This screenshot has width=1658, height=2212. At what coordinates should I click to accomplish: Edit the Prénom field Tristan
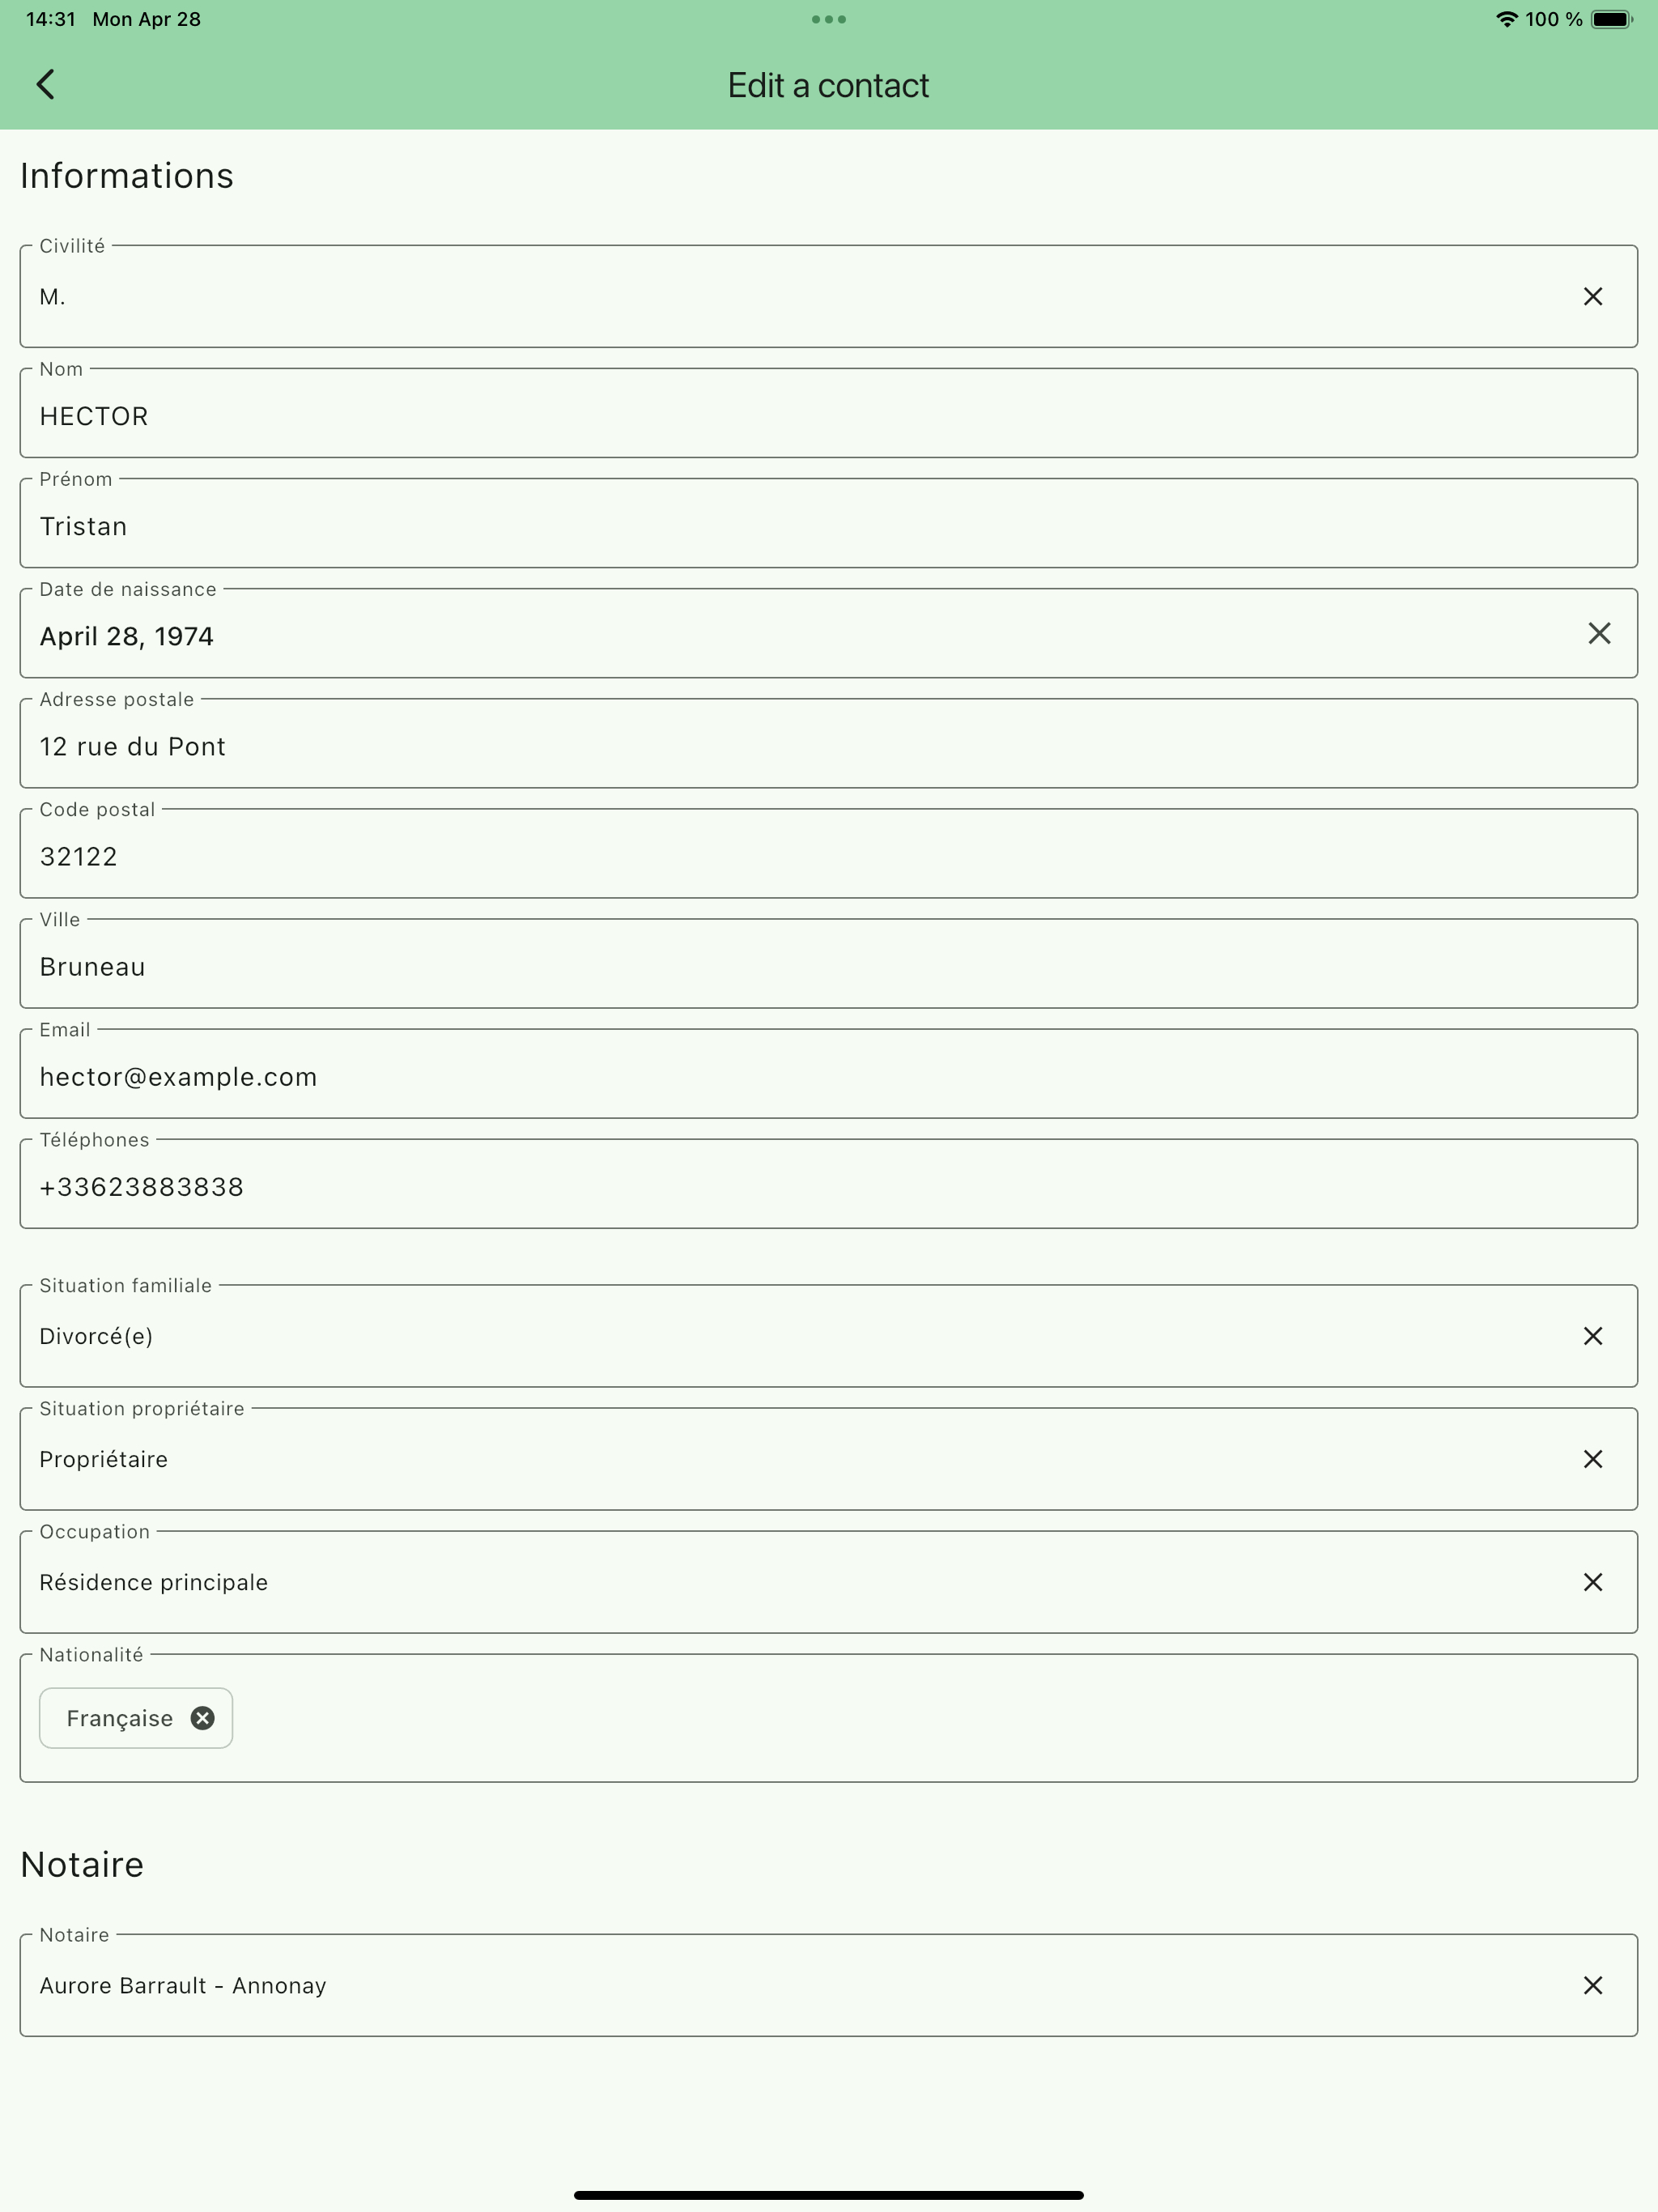828,524
